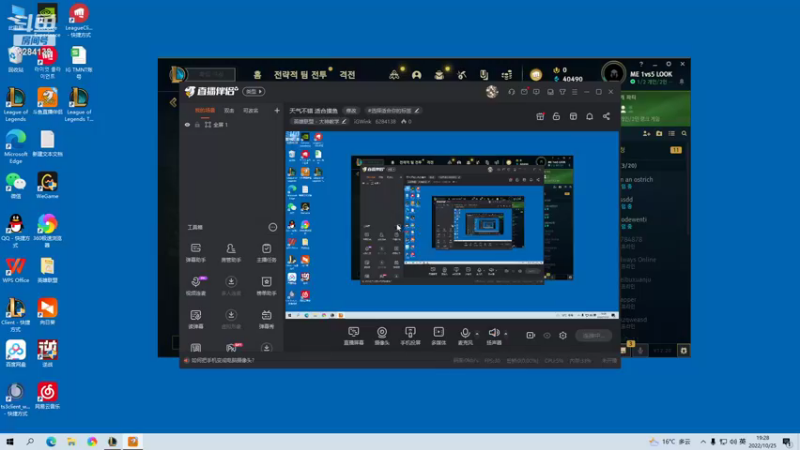Open the PK tool icon
The height and width of the screenshot is (450, 800).
point(232,347)
